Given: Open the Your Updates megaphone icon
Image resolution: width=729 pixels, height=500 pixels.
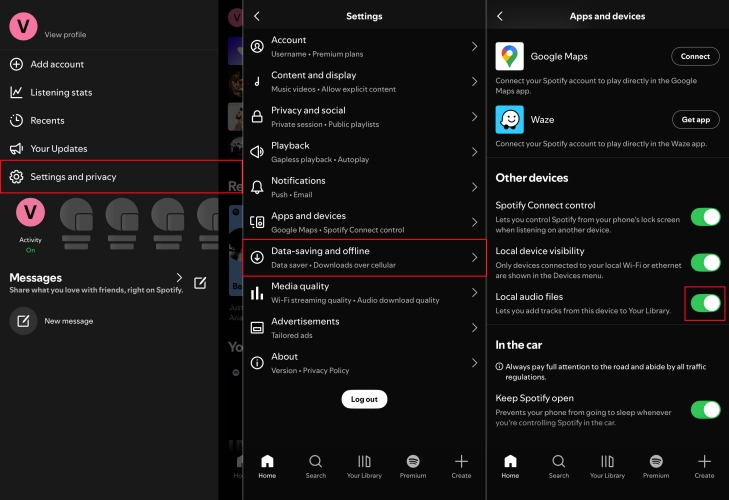Looking at the screenshot, I should point(16,148).
